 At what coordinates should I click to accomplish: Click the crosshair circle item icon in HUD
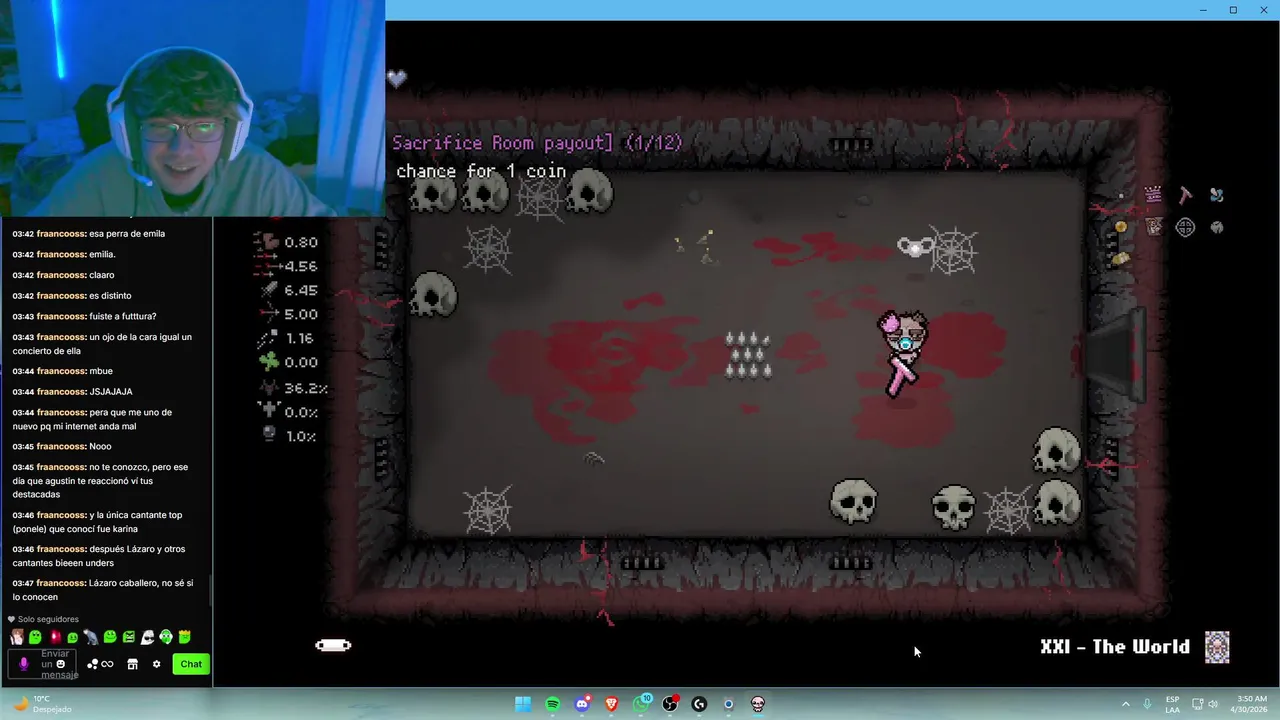[1185, 227]
